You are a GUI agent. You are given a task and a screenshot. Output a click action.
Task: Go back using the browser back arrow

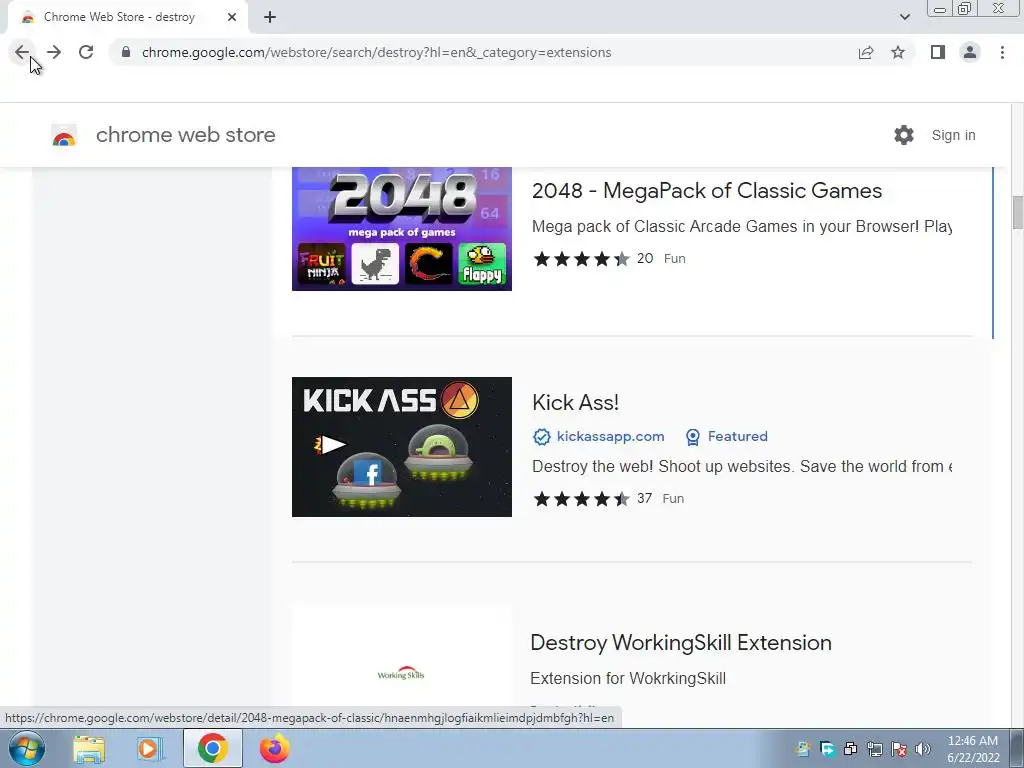click(x=22, y=52)
